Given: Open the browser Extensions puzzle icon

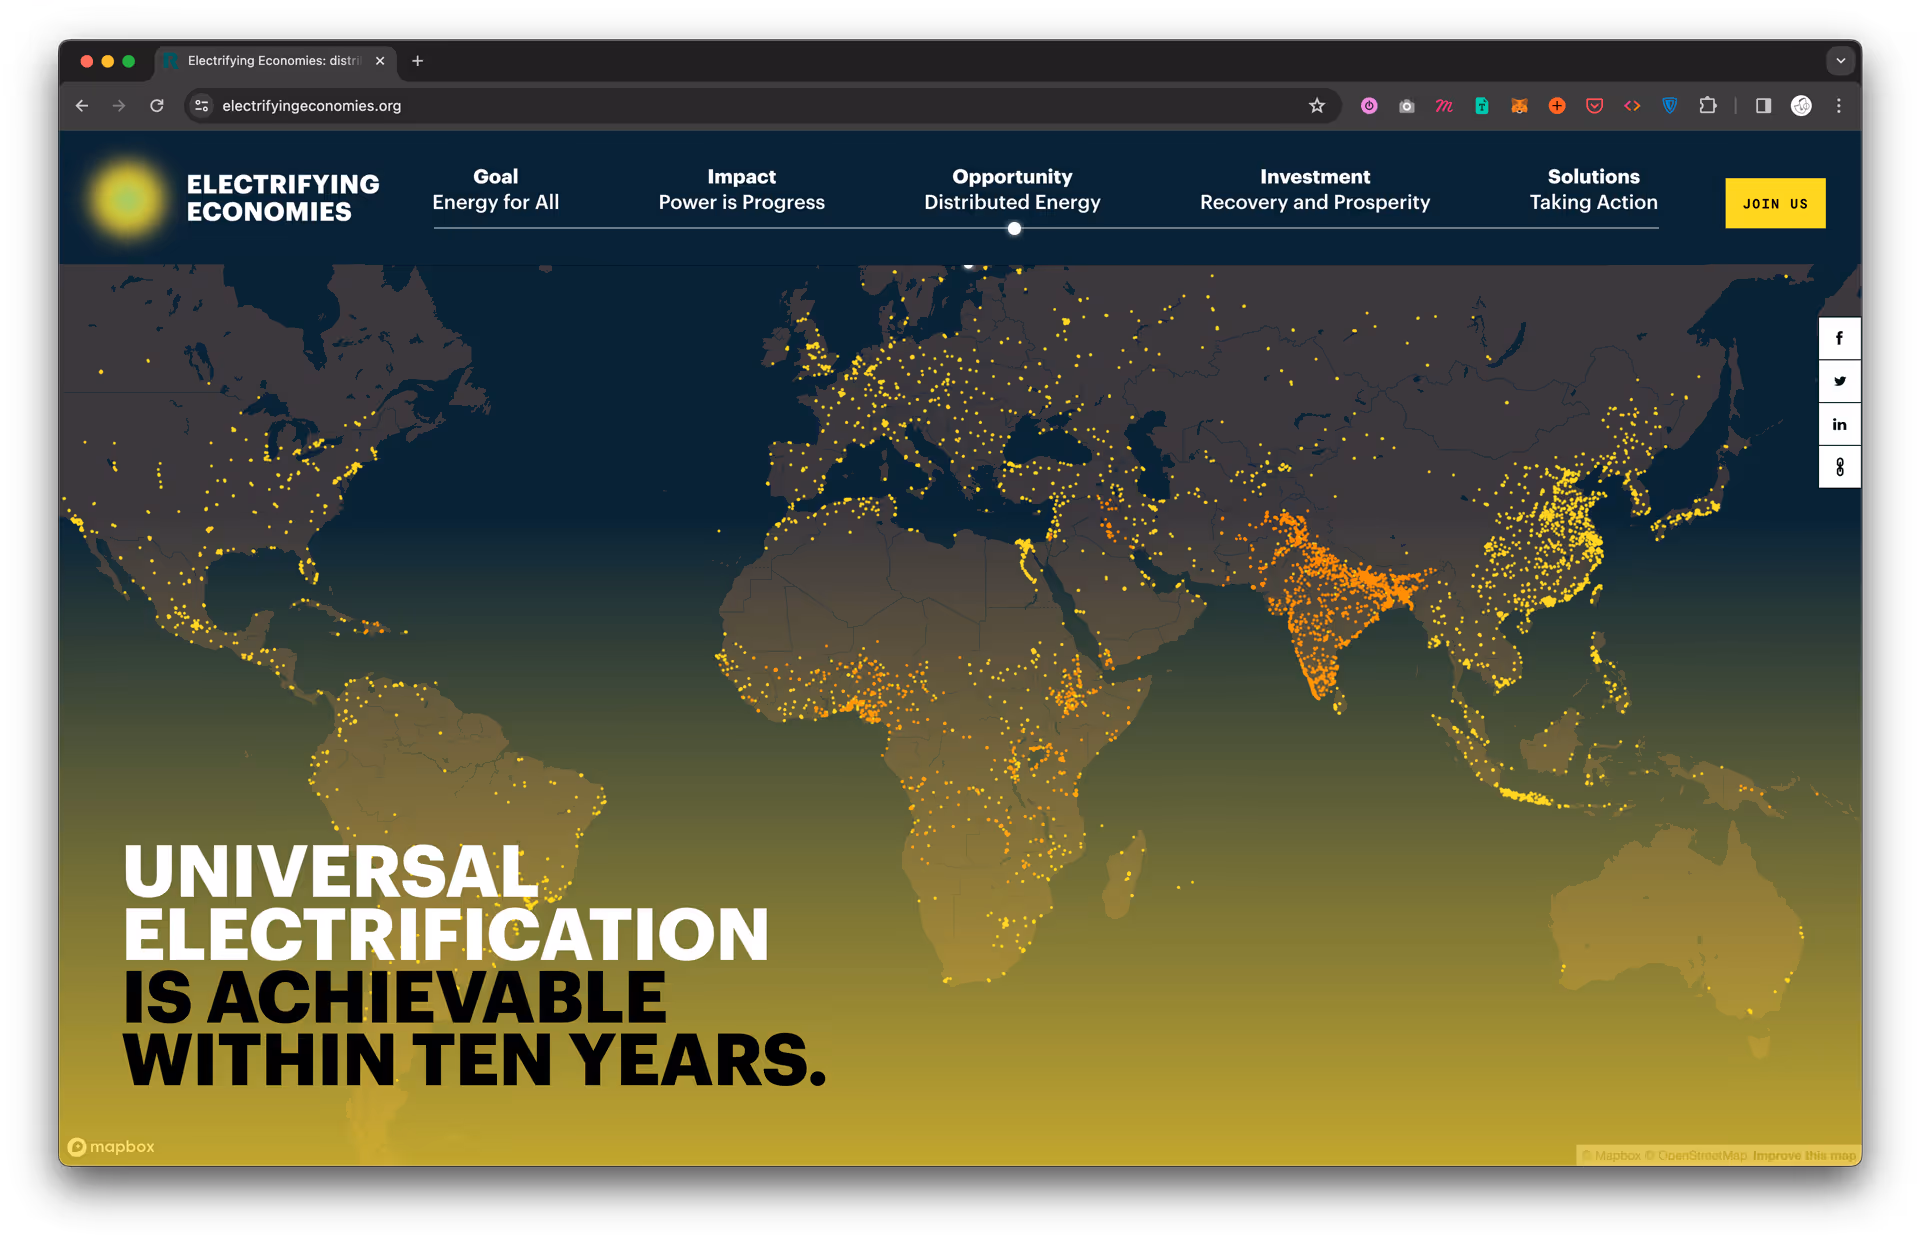Looking at the screenshot, I should [1707, 106].
